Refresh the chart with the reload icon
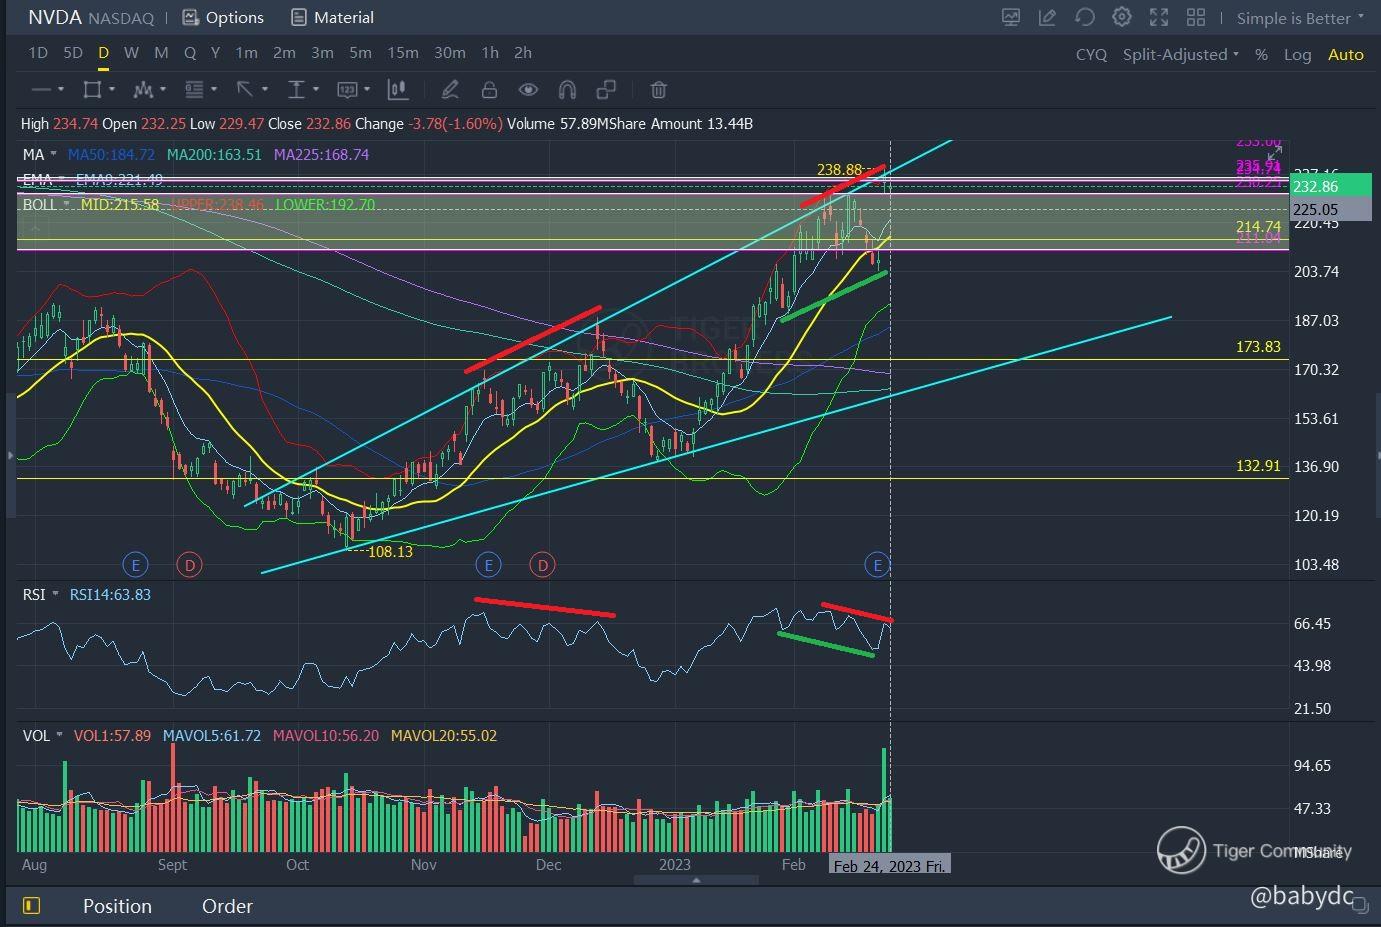This screenshot has height=927, width=1381. coord(1085,17)
